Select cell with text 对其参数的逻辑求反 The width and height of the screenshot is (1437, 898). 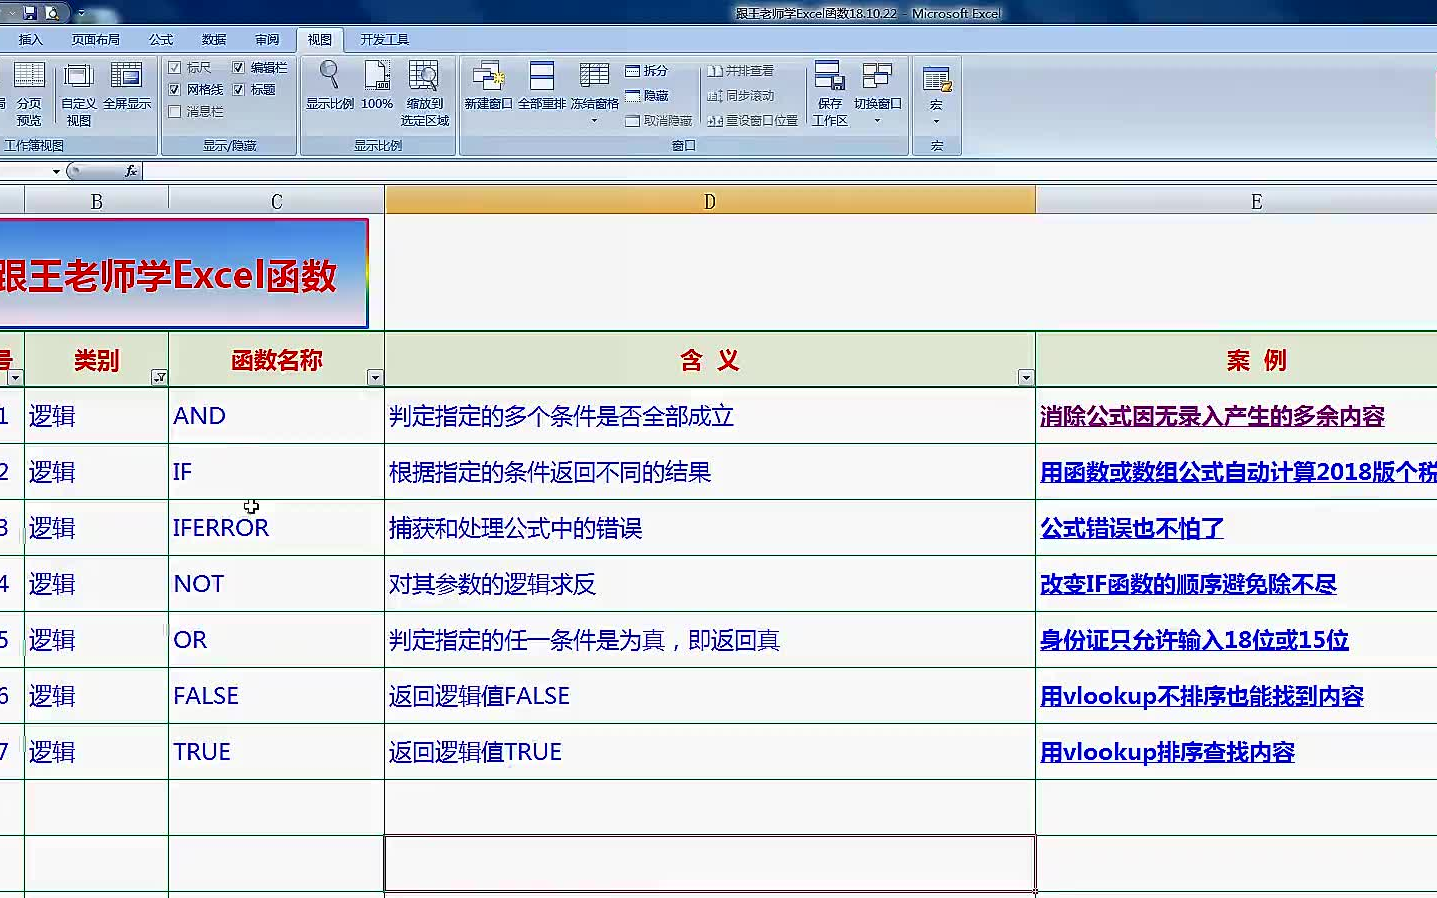click(710, 584)
